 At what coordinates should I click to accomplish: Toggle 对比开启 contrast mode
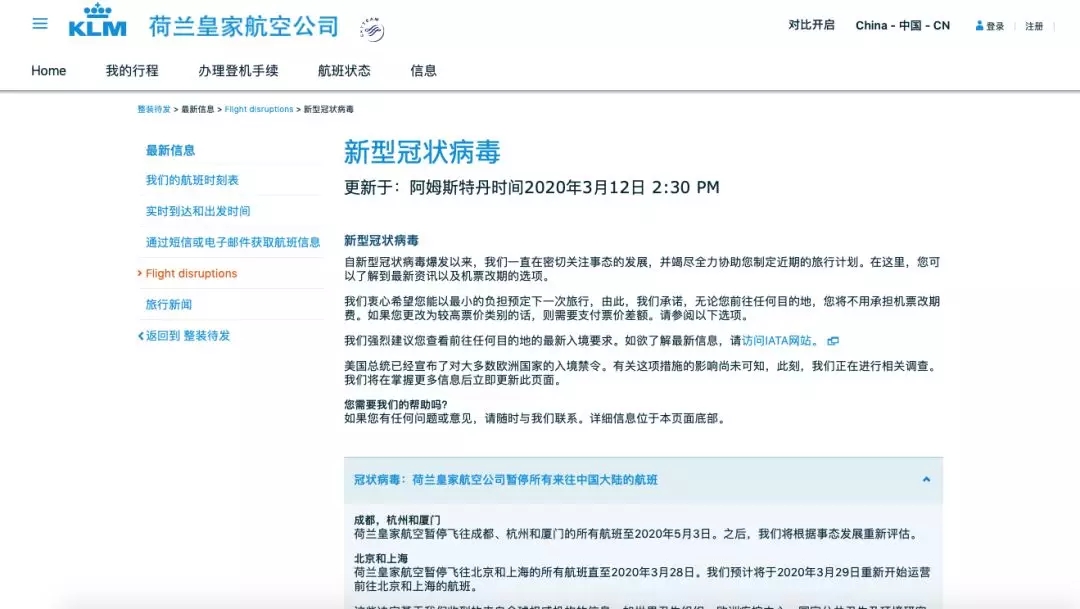click(x=811, y=25)
